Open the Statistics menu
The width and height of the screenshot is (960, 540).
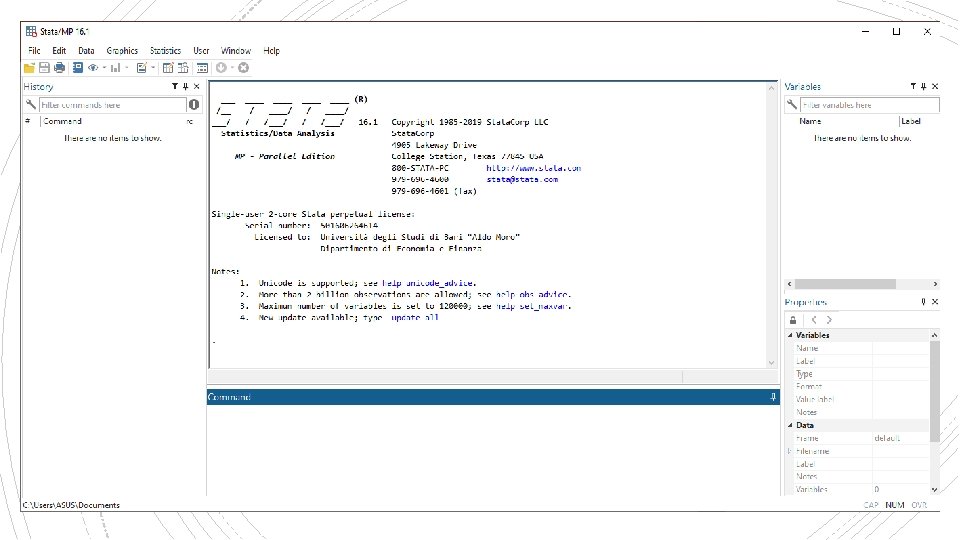tap(165, 51)
